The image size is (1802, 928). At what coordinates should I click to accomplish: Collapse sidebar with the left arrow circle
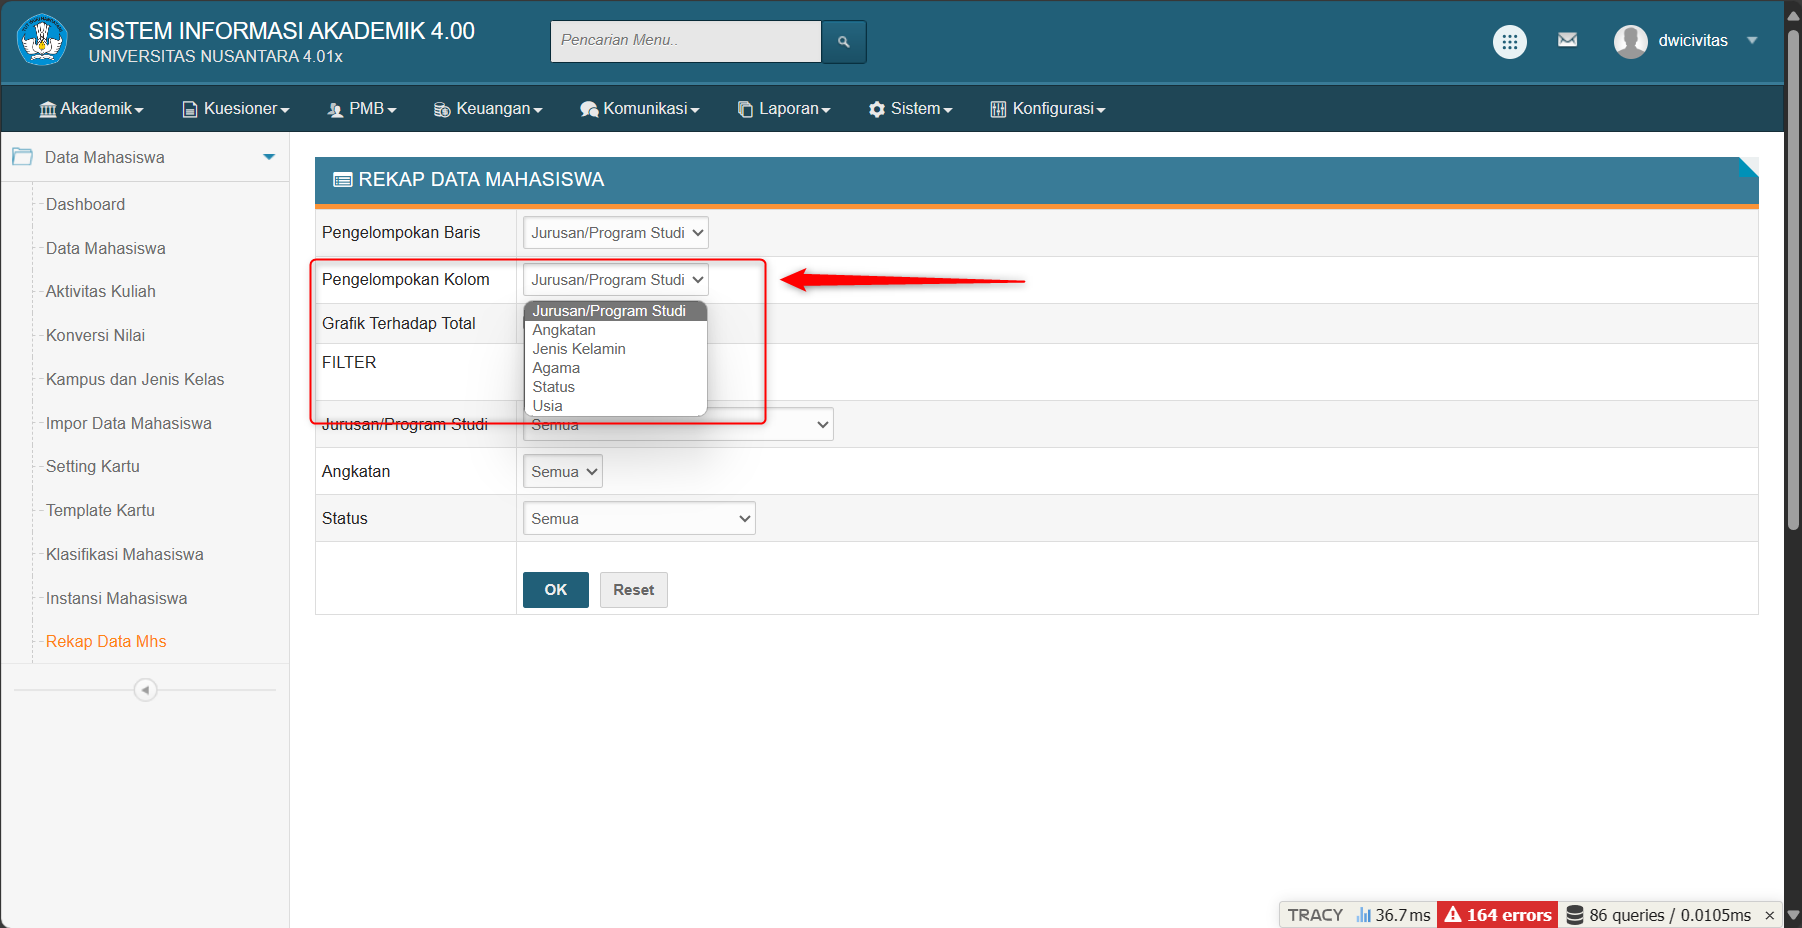[145, 690]
